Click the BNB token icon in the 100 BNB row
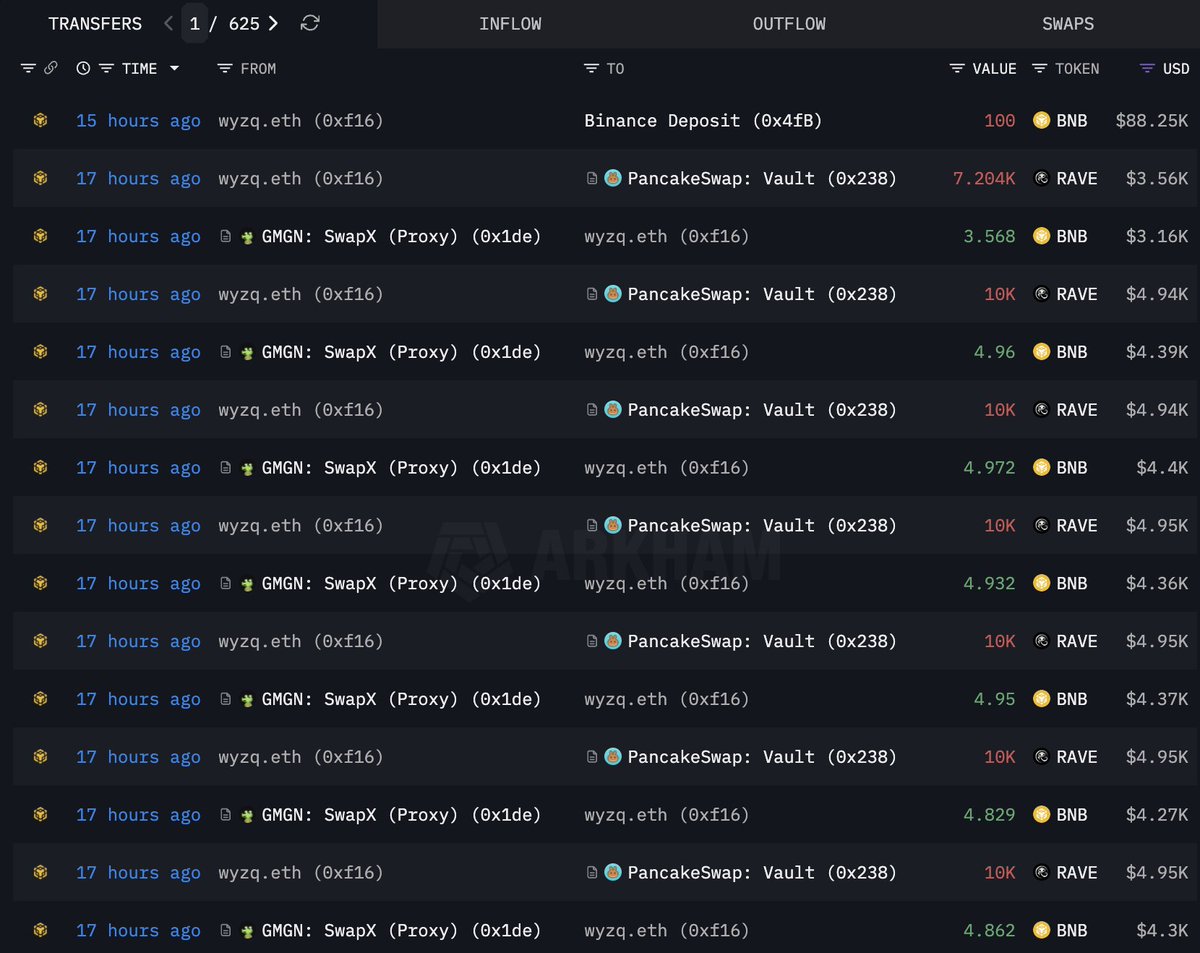Image resolution: width=1200 pixels, height=953 pixels. (x=1041, y=120)
